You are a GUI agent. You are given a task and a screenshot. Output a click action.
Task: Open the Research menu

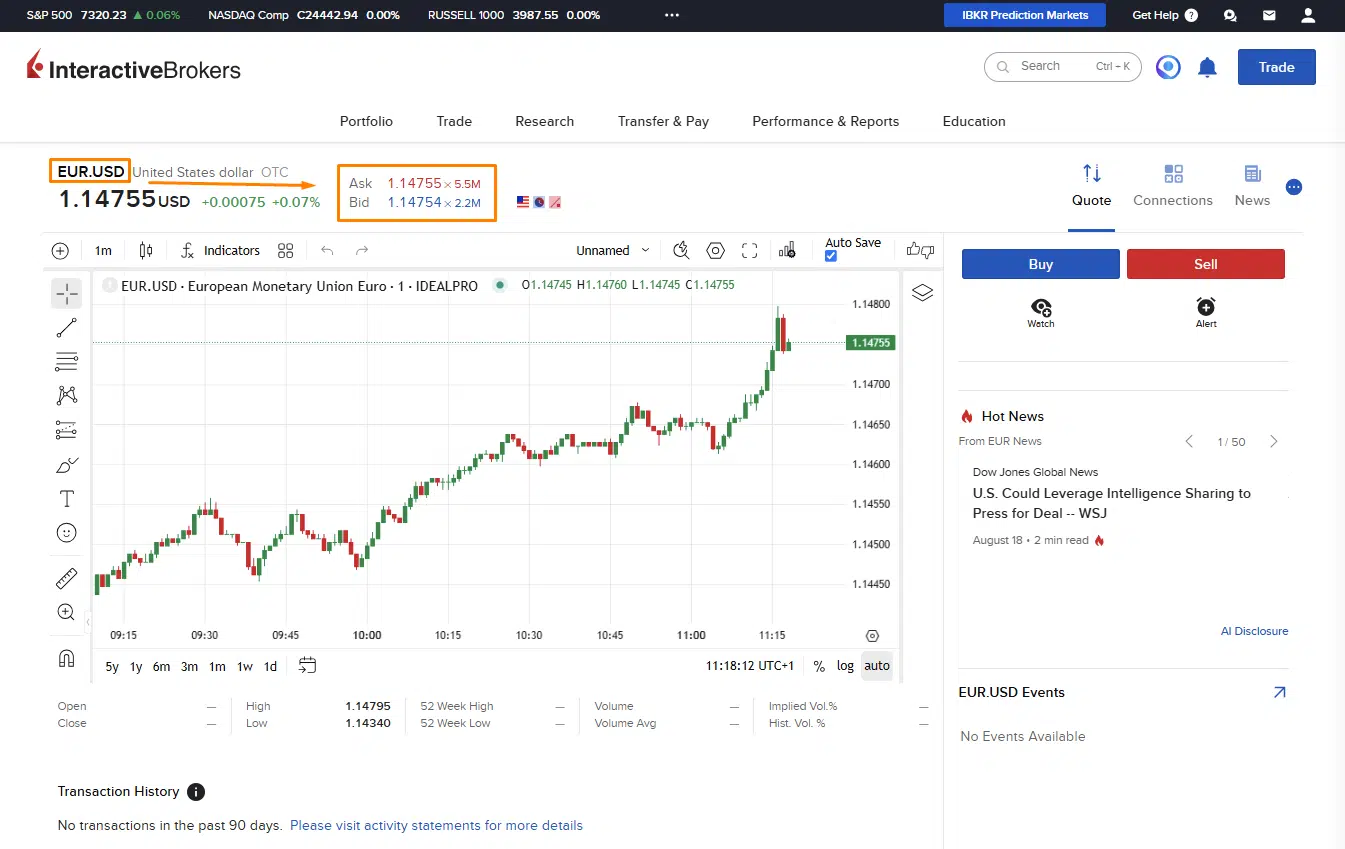pyautogui.click(x=545, y=121)
